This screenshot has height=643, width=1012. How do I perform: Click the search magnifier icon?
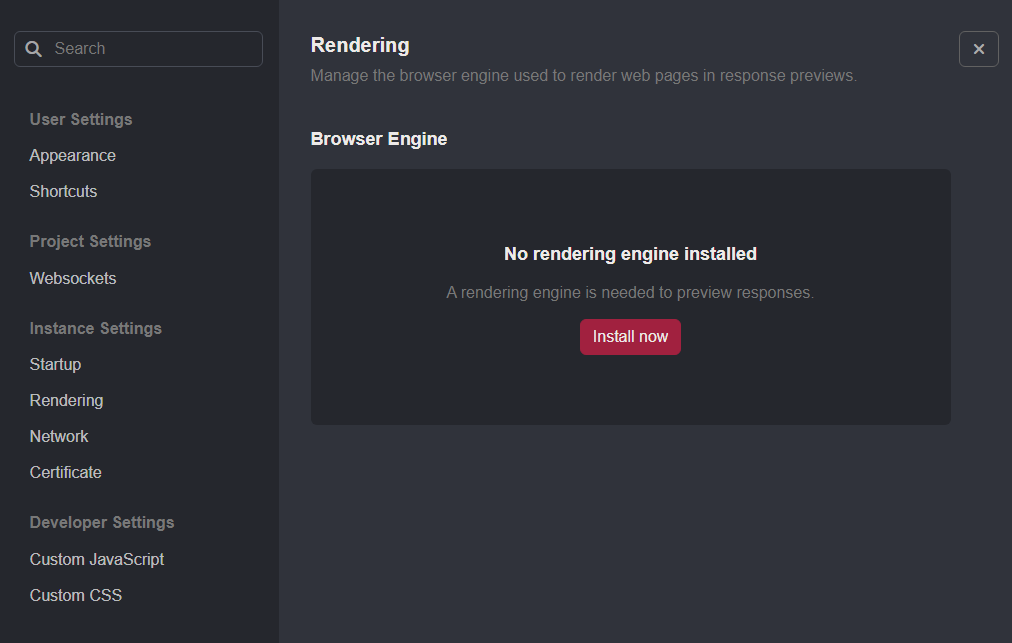[x=33, y=48]
